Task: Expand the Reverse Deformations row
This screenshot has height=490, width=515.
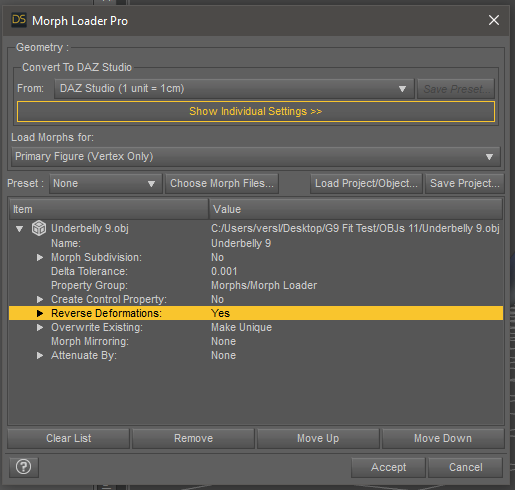Action: click(40, 313)
